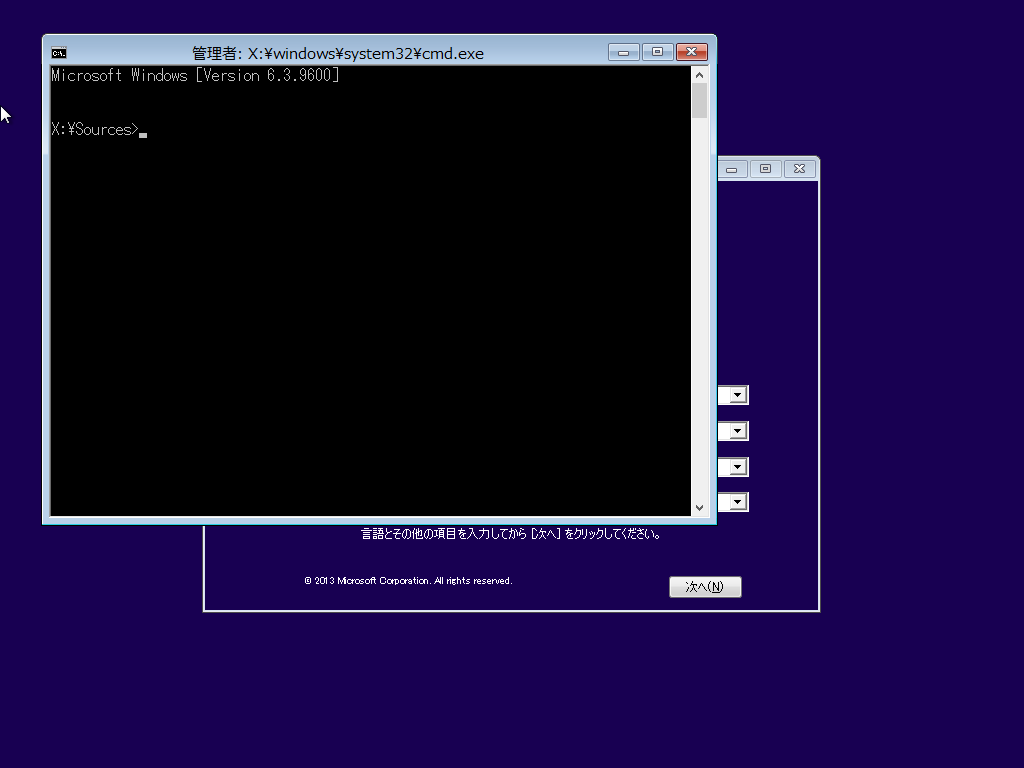Image resolution: width=1024 pixels, height=768 pixels.
Task: Click the X:¥Sources> prompt line
Action: pos(99,129)
